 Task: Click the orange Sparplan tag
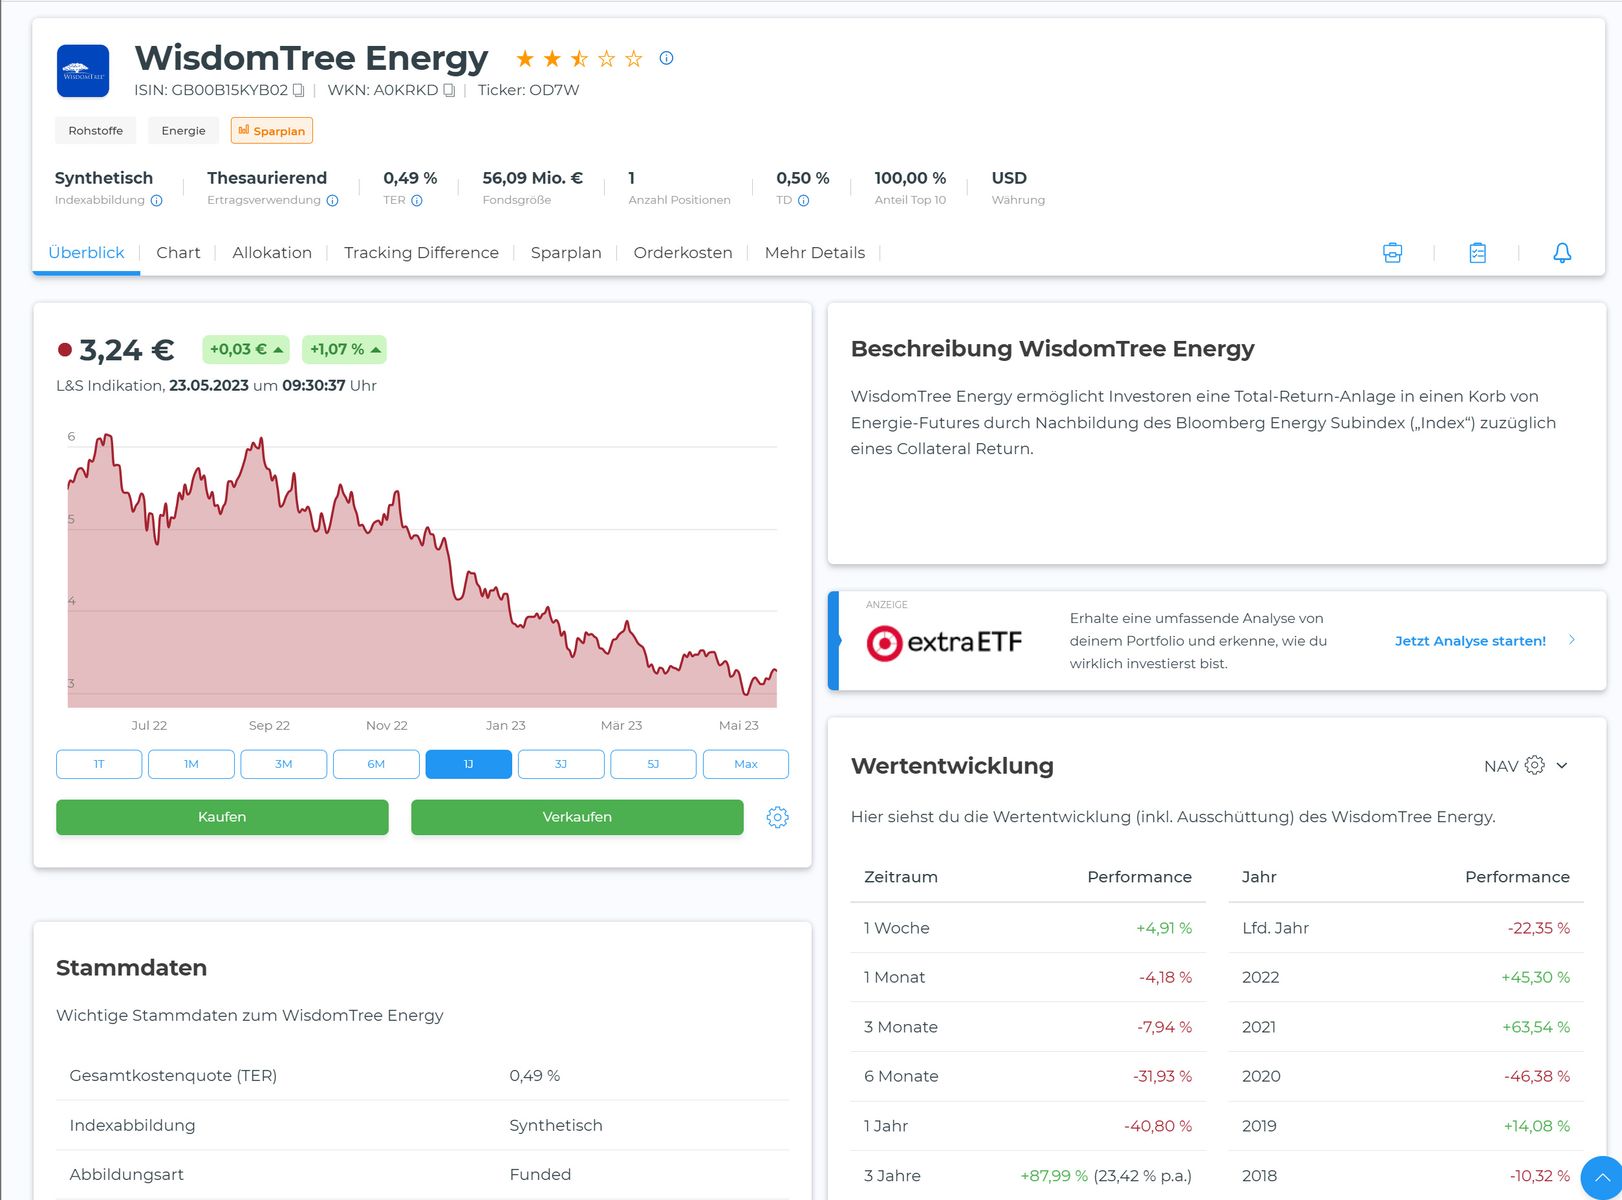click(x=272, y=131)
